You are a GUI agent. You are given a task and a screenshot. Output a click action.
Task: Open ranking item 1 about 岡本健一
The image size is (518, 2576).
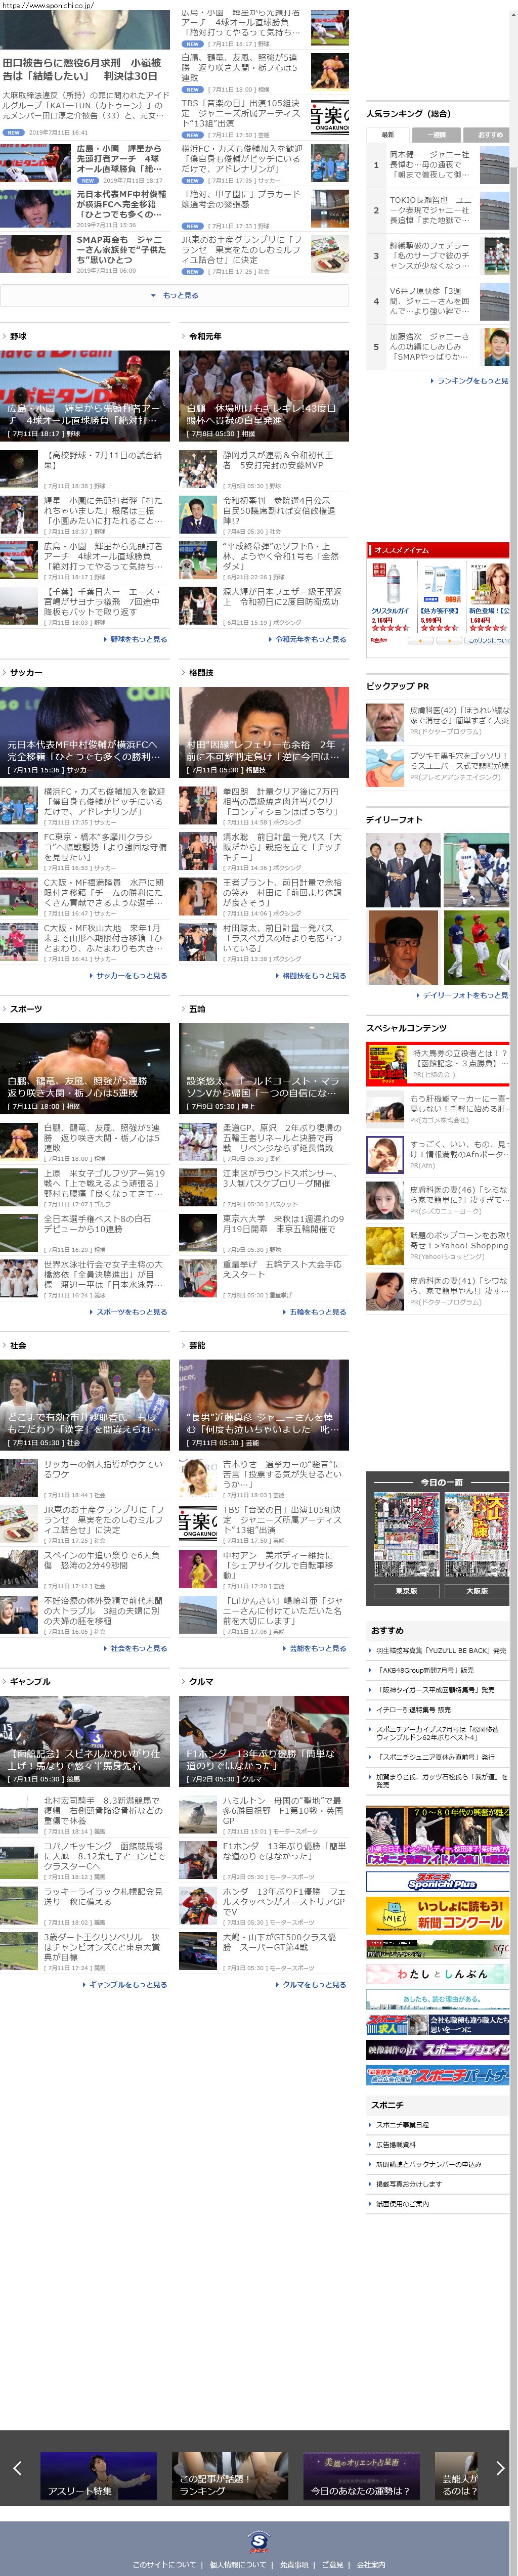click(437, 165)
